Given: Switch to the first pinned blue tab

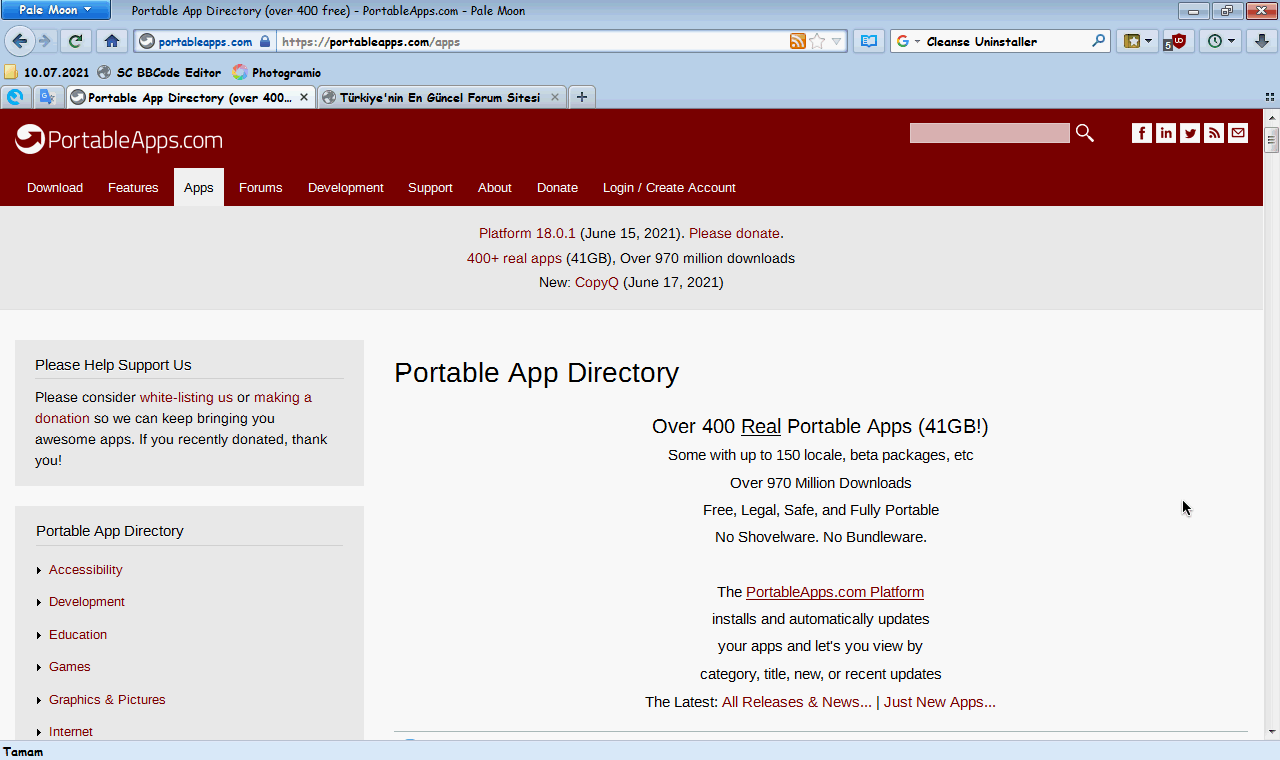Looking at the screenshot, I should (15, 97).
